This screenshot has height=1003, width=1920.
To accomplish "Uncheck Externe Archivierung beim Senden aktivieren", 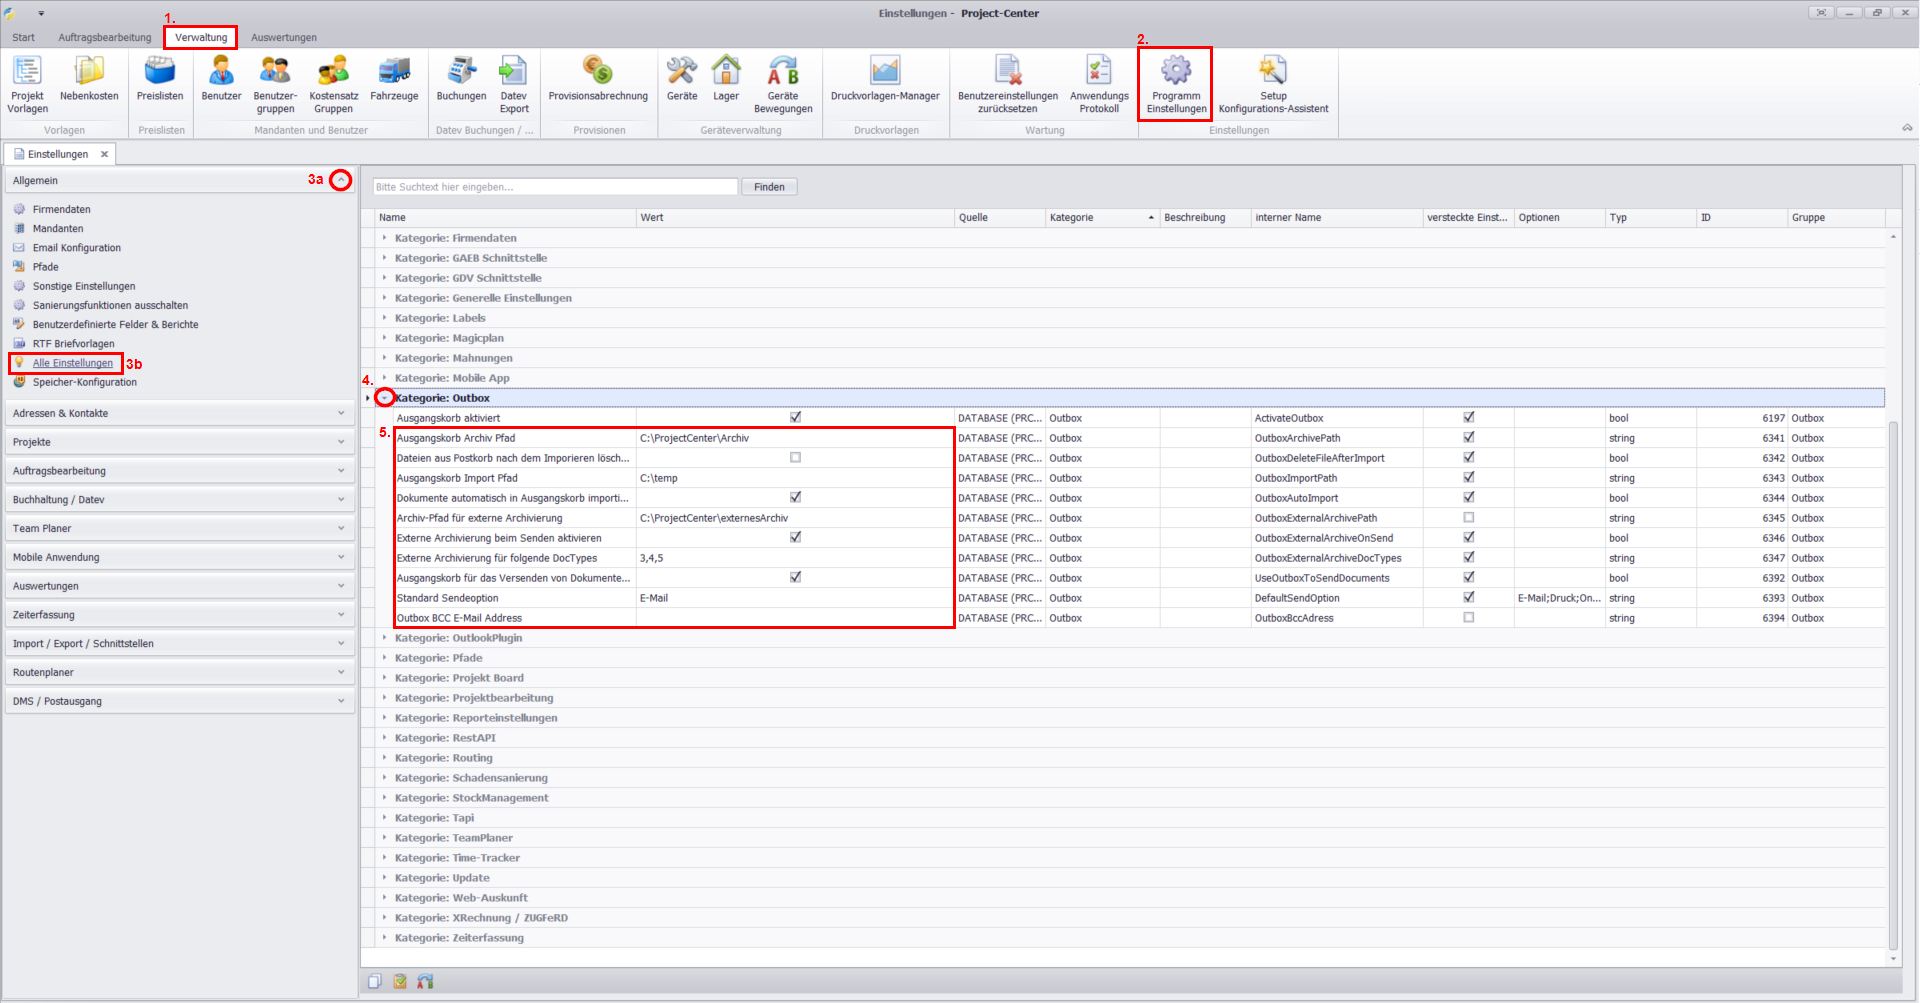I will (795, 538).
